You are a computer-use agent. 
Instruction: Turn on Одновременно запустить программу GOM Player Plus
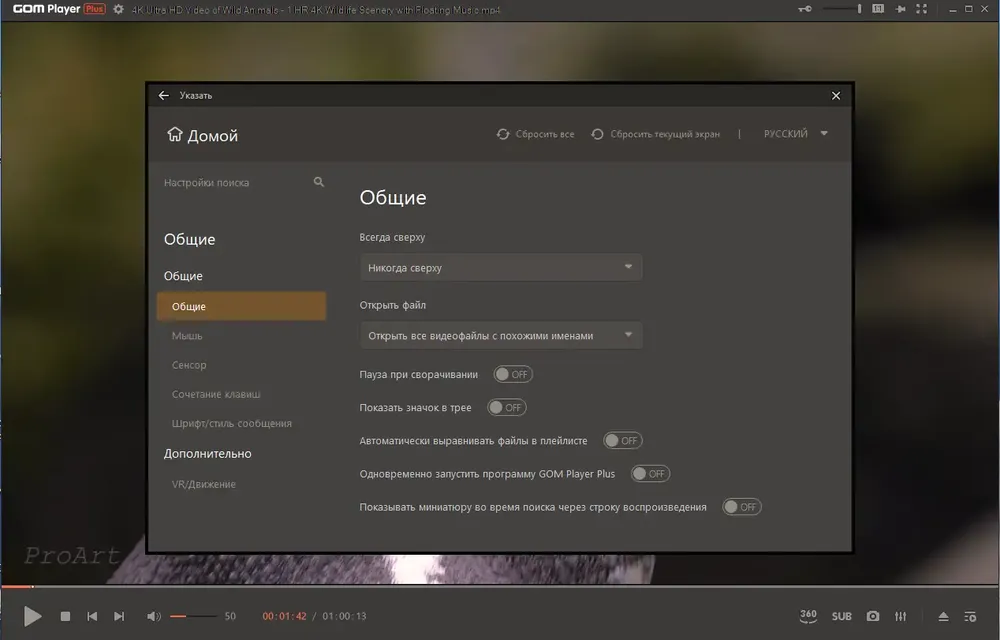point(650,474)
